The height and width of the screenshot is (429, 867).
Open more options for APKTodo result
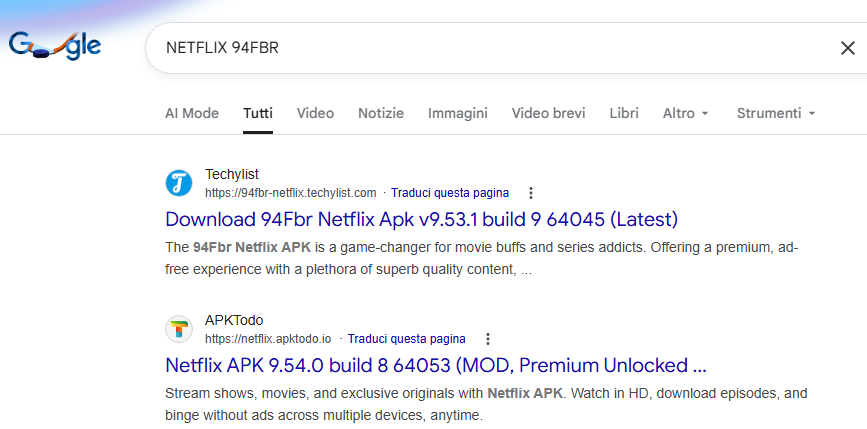tap(487, 338)
